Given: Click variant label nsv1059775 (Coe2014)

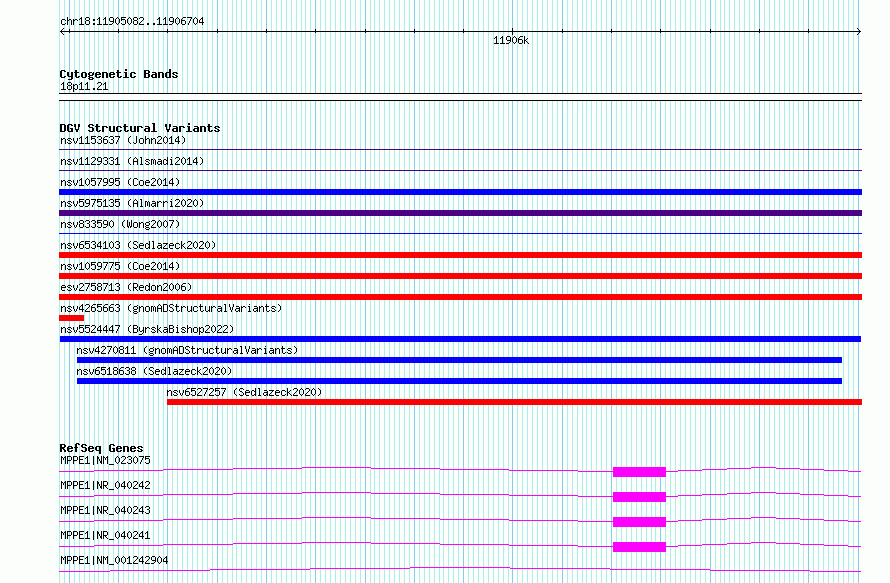Looking at the screenshot, I should coord(120,266).
